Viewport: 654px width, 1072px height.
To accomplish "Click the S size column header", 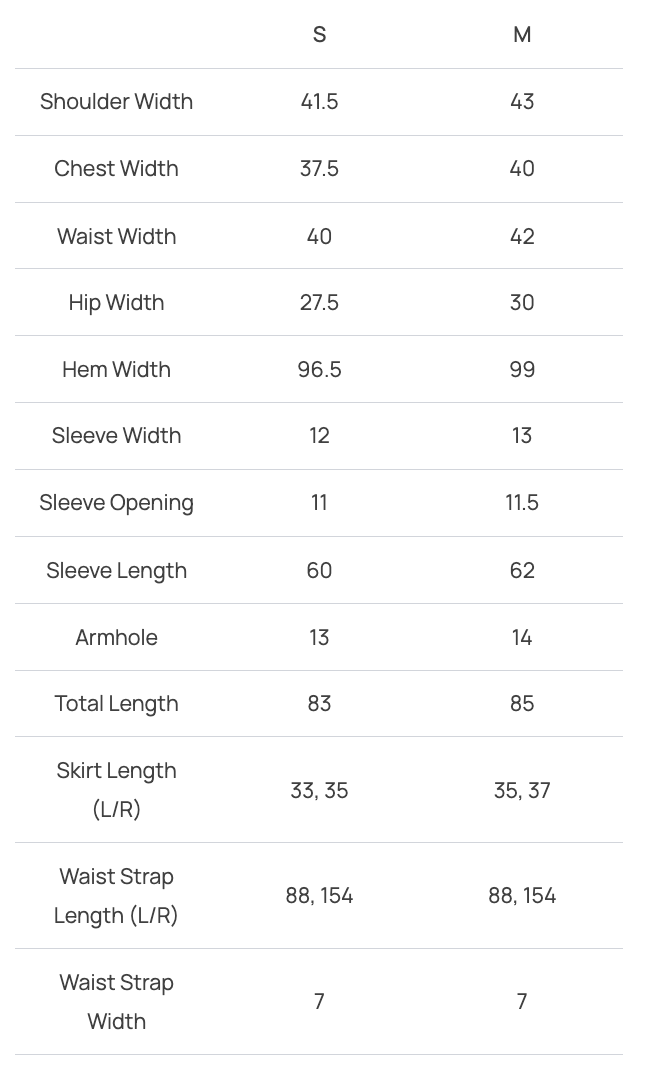I will 319,35.
